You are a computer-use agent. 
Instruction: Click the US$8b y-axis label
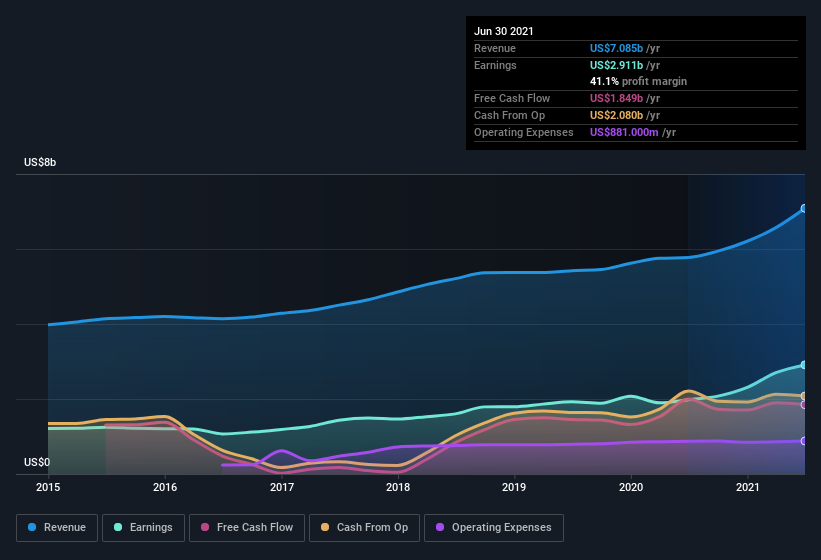41,162
